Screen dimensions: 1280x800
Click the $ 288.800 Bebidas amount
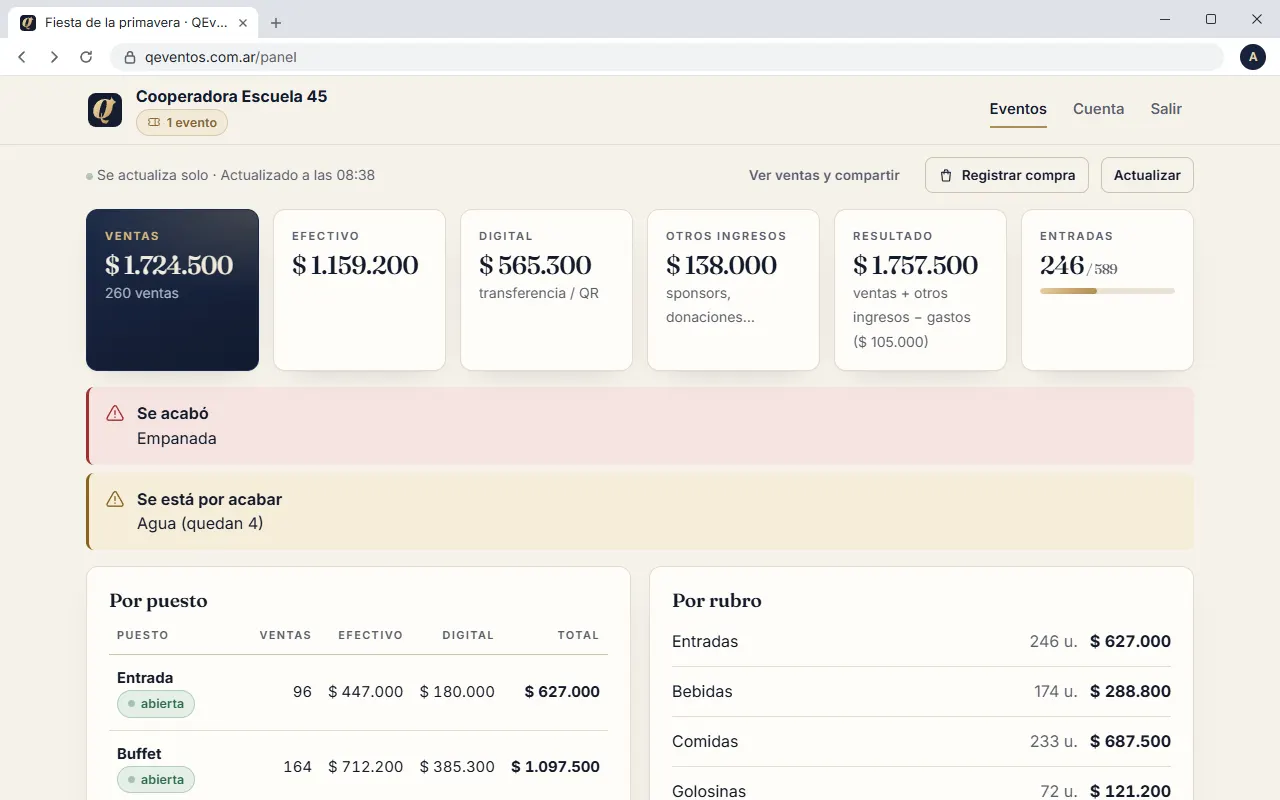pyautogui.click(x=1130, y=692)
